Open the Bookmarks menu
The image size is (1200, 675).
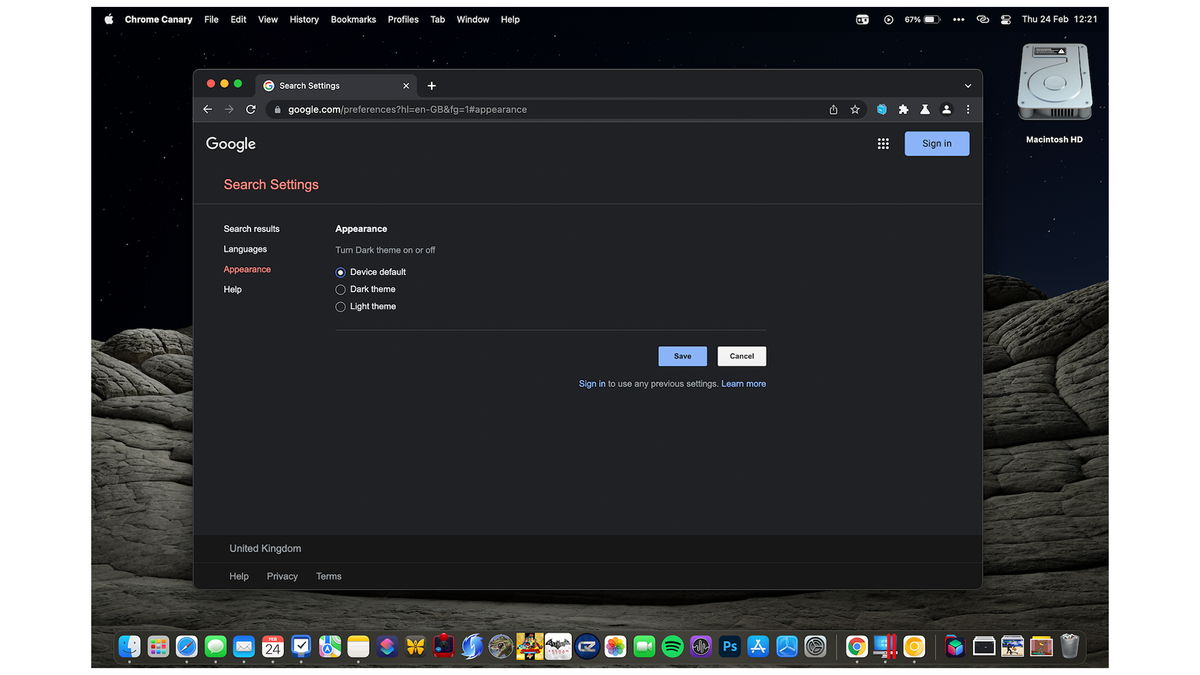[353, 19]
